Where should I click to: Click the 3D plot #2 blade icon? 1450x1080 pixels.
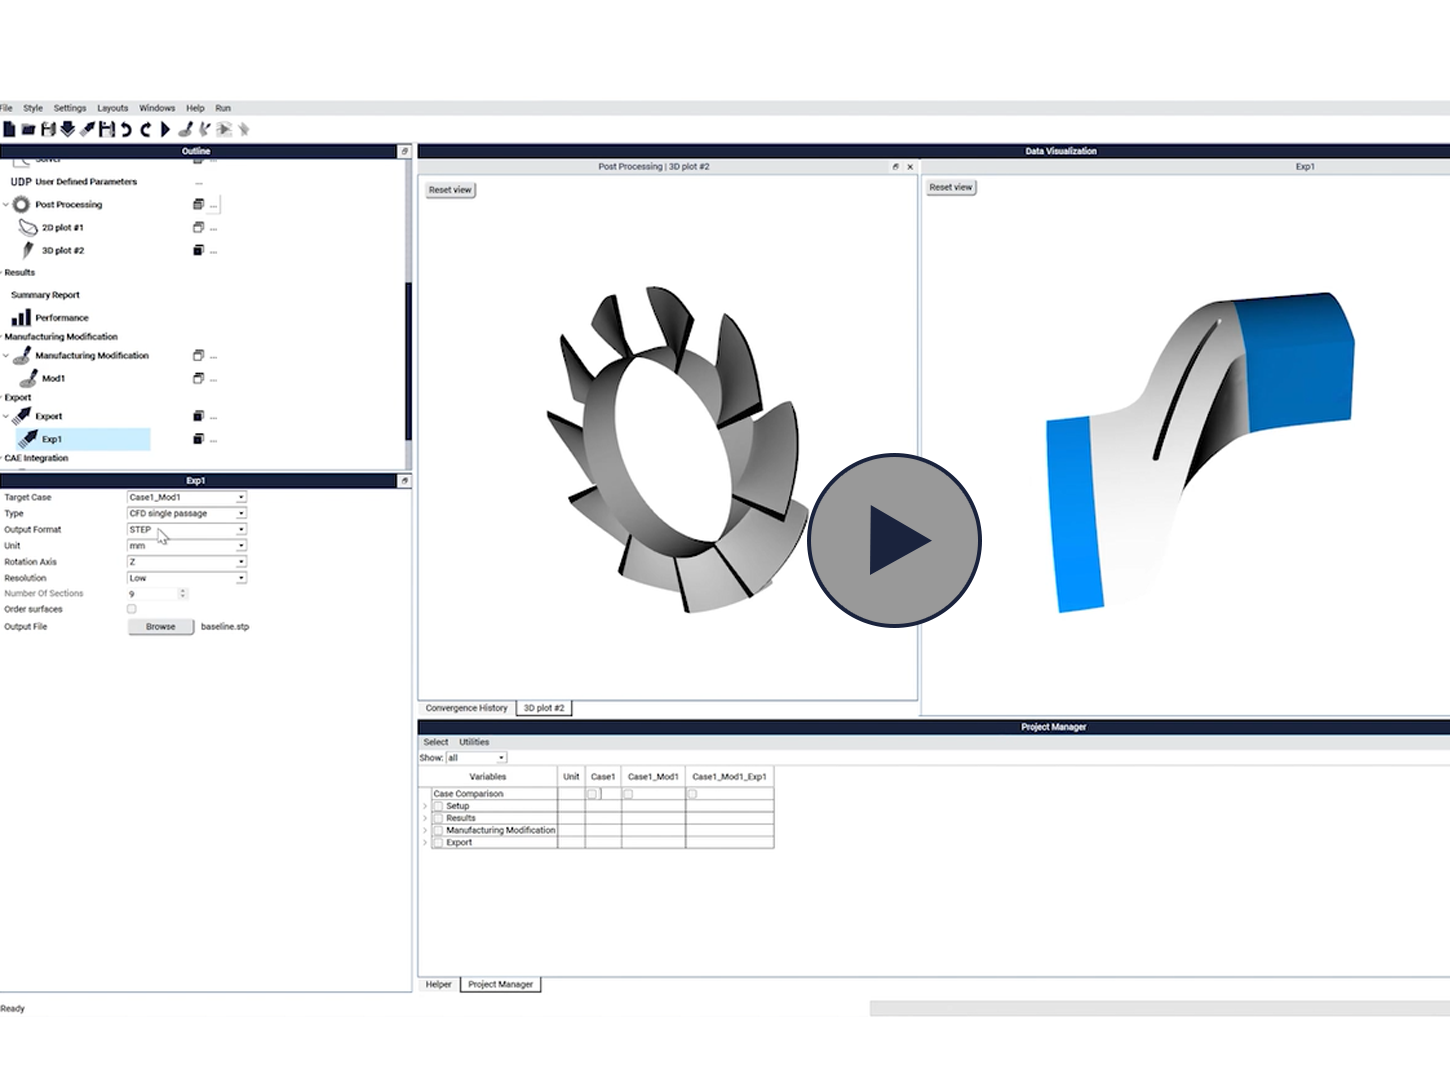pyautogui.click(x=28, y=250)
